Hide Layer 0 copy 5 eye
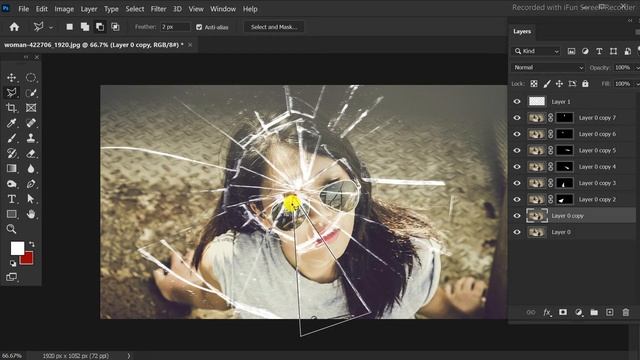The image size is (640, 360). click(517, 151)
